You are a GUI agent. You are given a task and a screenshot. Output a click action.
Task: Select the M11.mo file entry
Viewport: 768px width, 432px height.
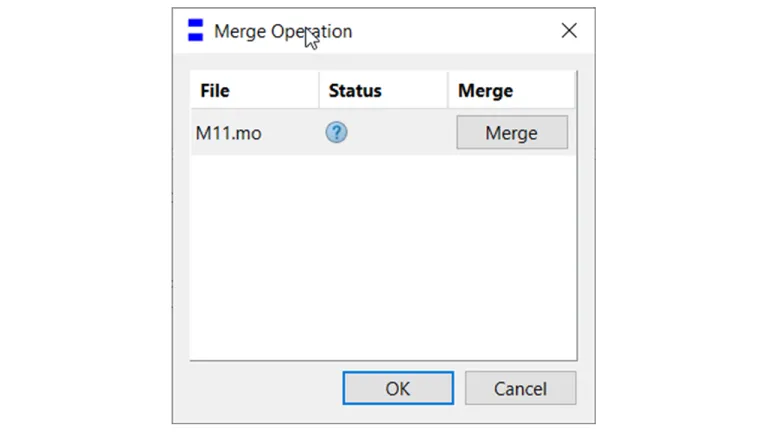(229, 133)
